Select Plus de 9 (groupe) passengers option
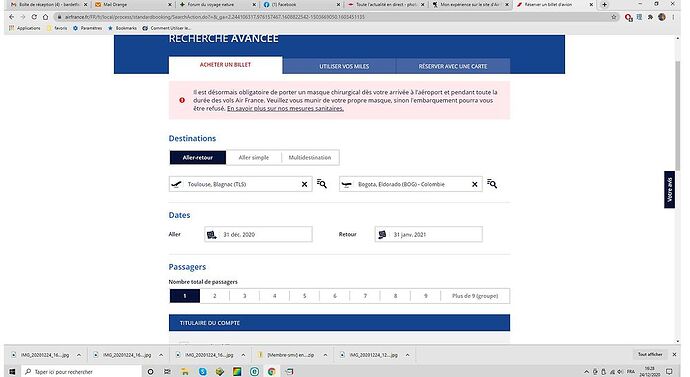The image size is (690, 377). coord(475,296)
